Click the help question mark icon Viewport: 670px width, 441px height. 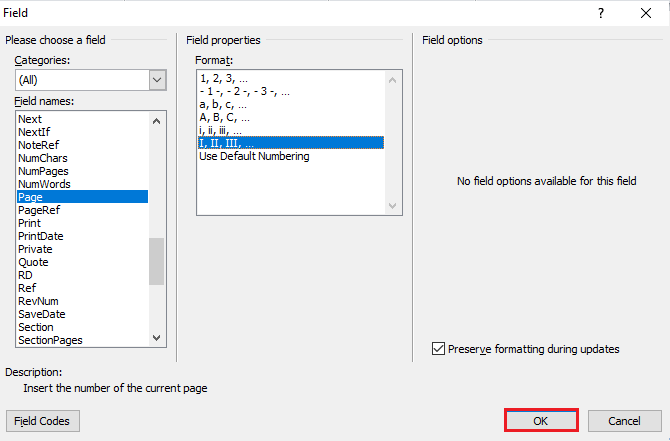tap(601, 13)
